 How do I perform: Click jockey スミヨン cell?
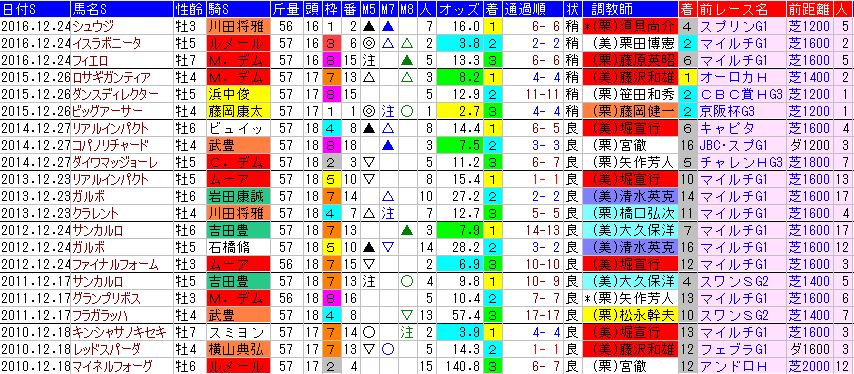[x=238, y=332]
